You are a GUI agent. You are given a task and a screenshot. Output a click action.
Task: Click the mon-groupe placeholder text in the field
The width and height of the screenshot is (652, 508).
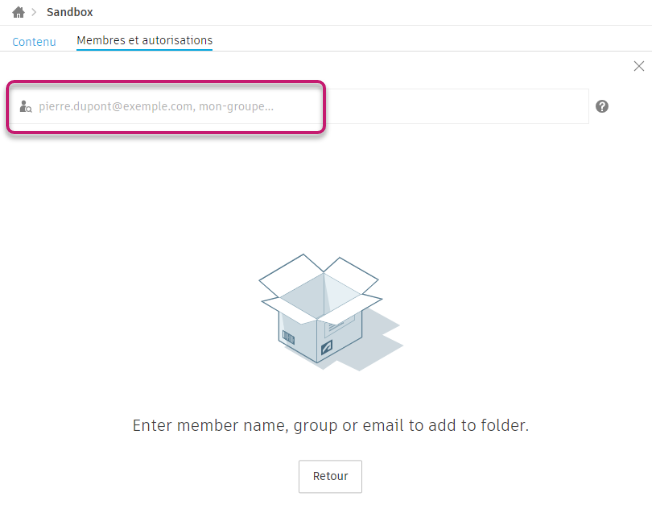point(236,106)
